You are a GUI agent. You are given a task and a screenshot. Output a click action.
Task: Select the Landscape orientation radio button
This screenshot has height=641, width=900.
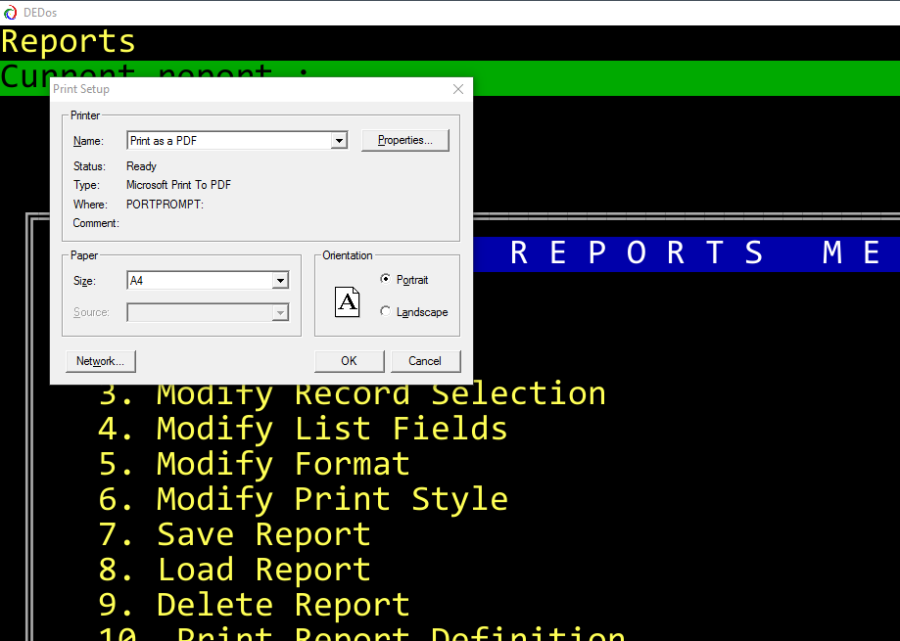(x=386, y=312)
